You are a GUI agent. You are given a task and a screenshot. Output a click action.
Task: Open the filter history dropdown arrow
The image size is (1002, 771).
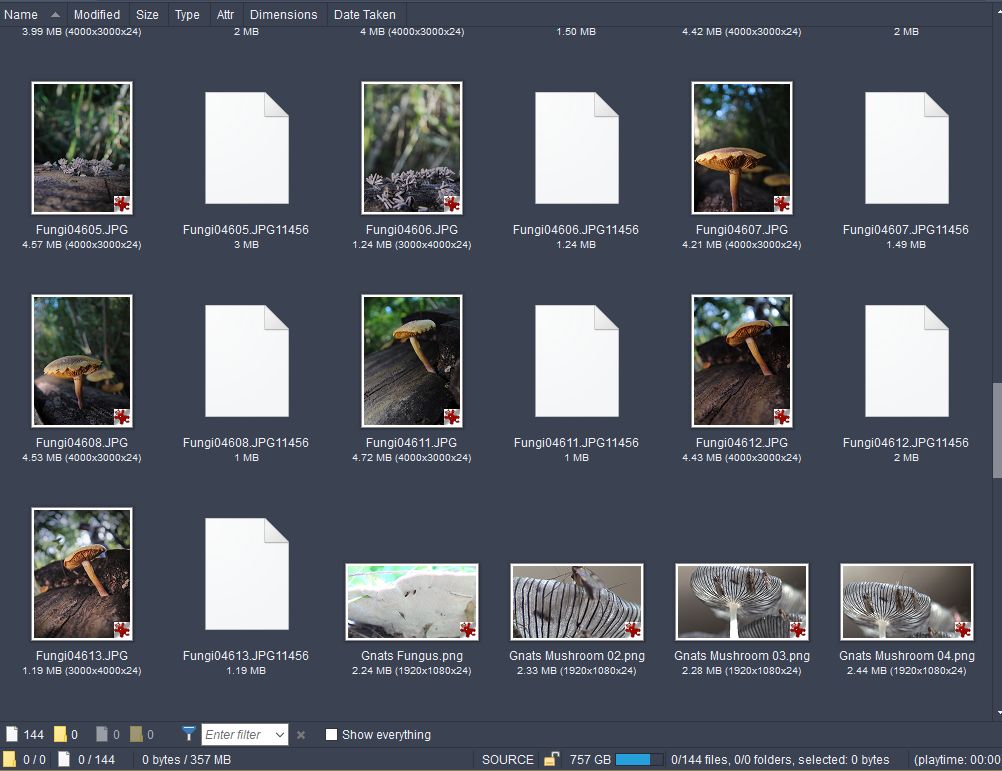pos(280,735)
